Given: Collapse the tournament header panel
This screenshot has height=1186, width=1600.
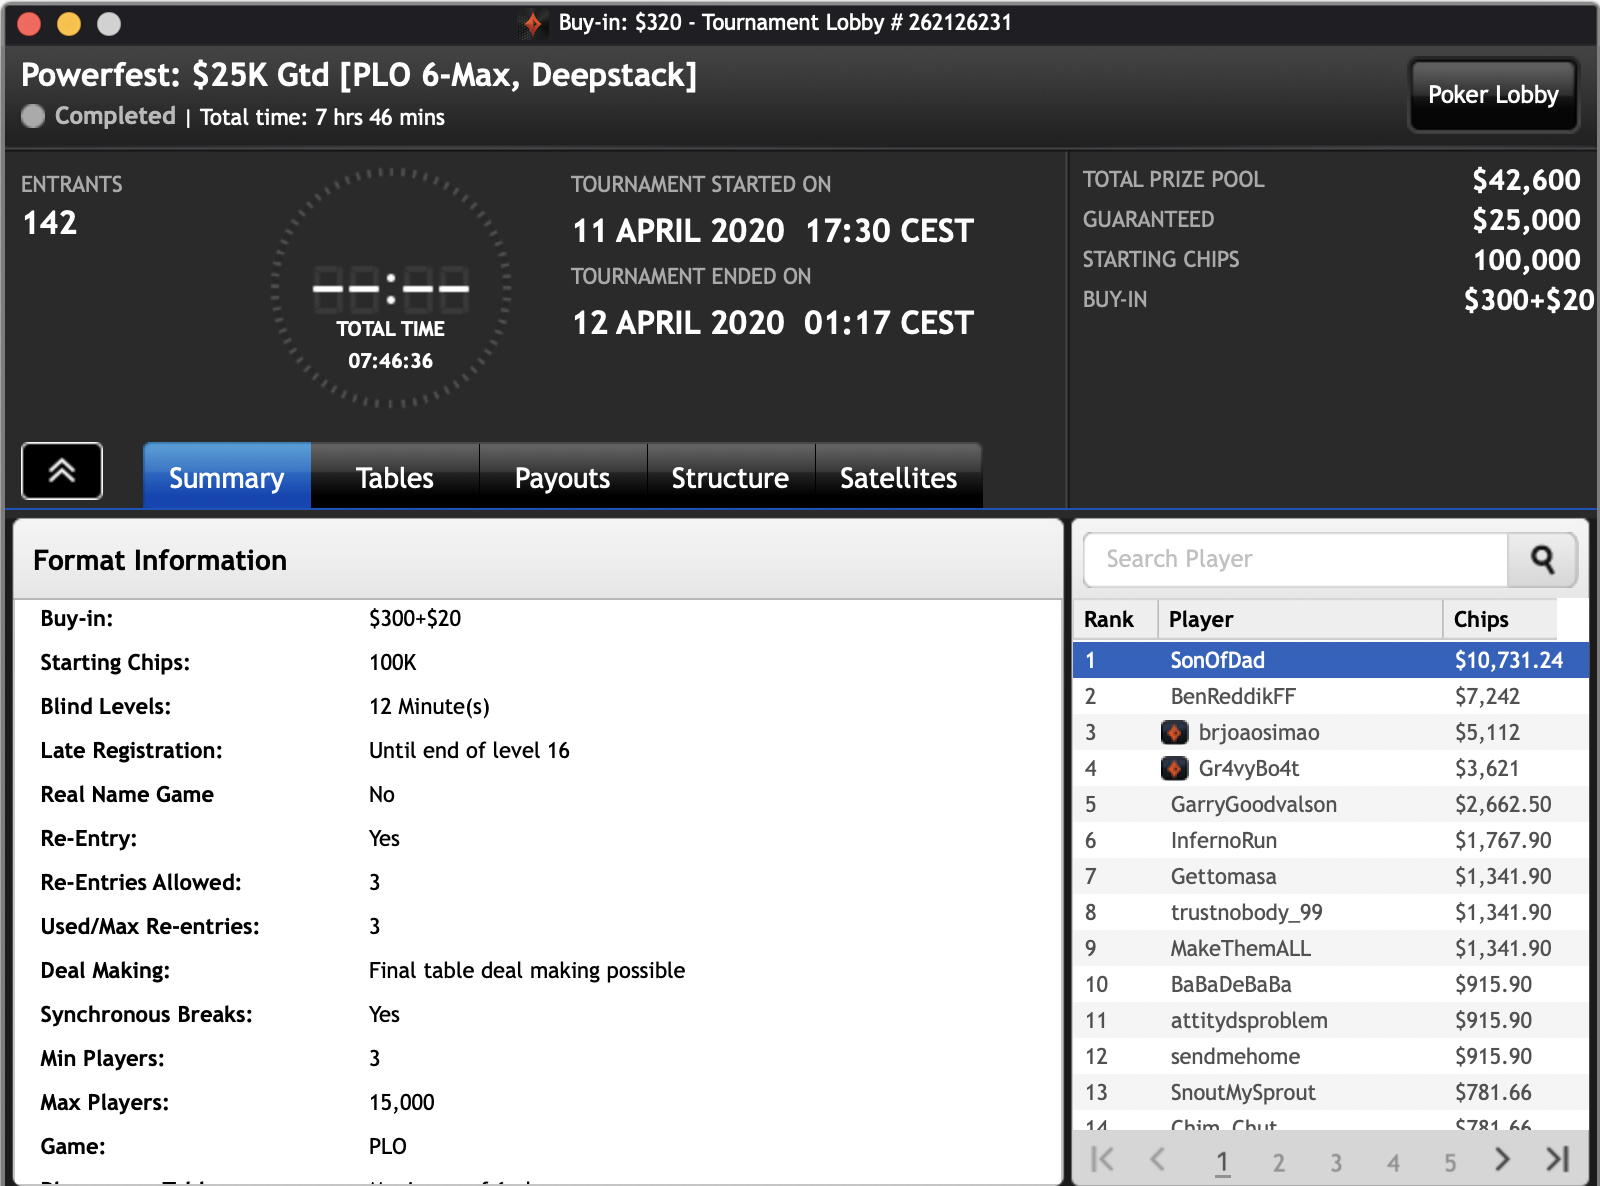Looking at the screenshot, I should tap(62, 471).
